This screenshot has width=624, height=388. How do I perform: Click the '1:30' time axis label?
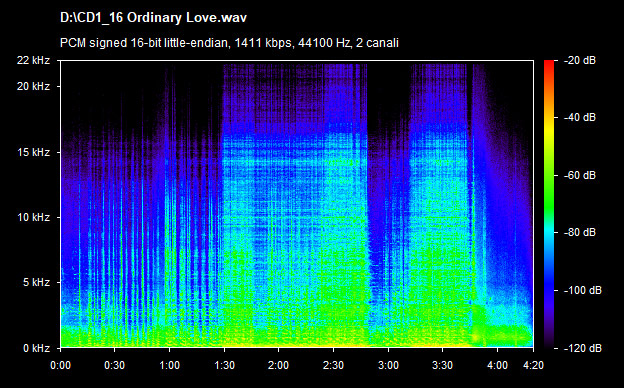(224, 365)
